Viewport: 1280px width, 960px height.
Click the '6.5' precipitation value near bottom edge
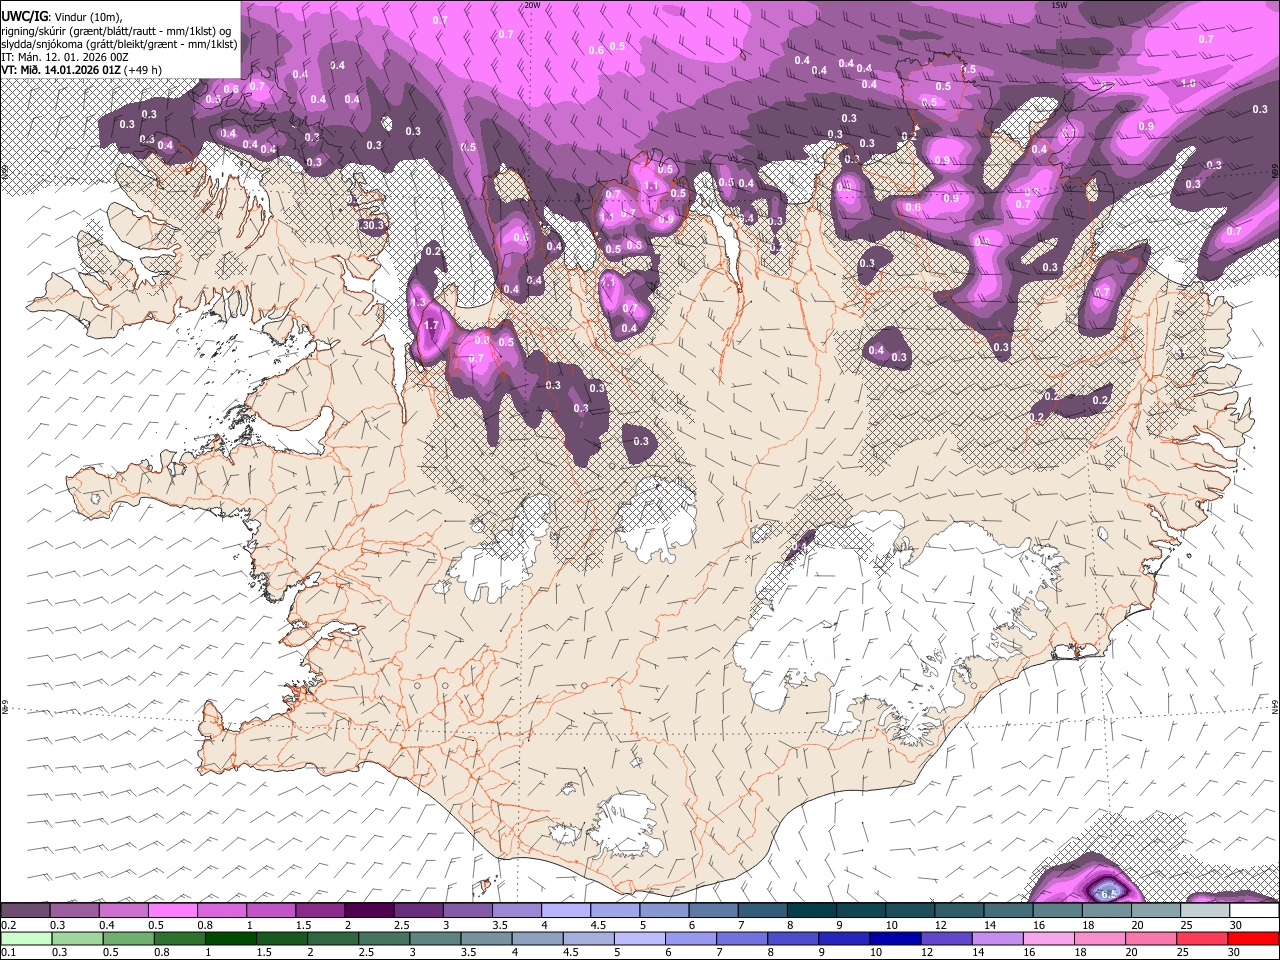click(1108, 894)
